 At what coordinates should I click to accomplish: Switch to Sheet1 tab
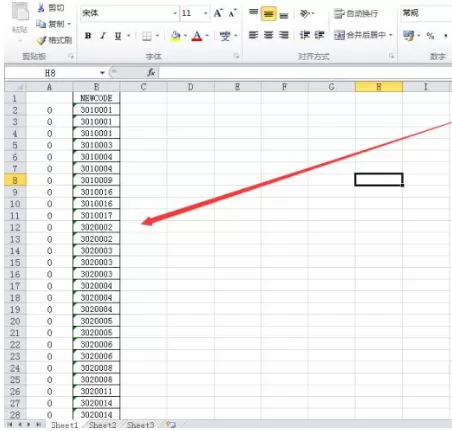pos(65,425)
